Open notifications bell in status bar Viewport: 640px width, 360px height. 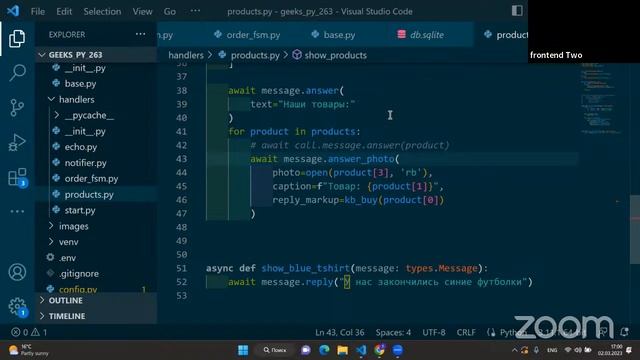click(624, 332)
